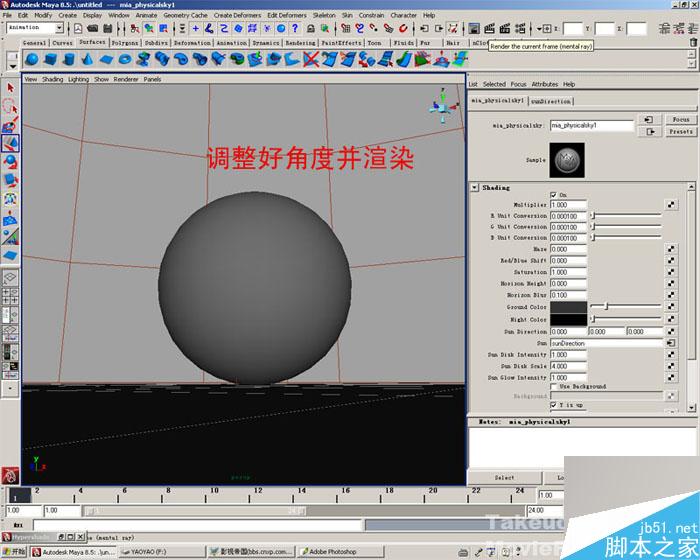700x560 pixels.
Task: Click the save scene icon
Action: (108, 29)
